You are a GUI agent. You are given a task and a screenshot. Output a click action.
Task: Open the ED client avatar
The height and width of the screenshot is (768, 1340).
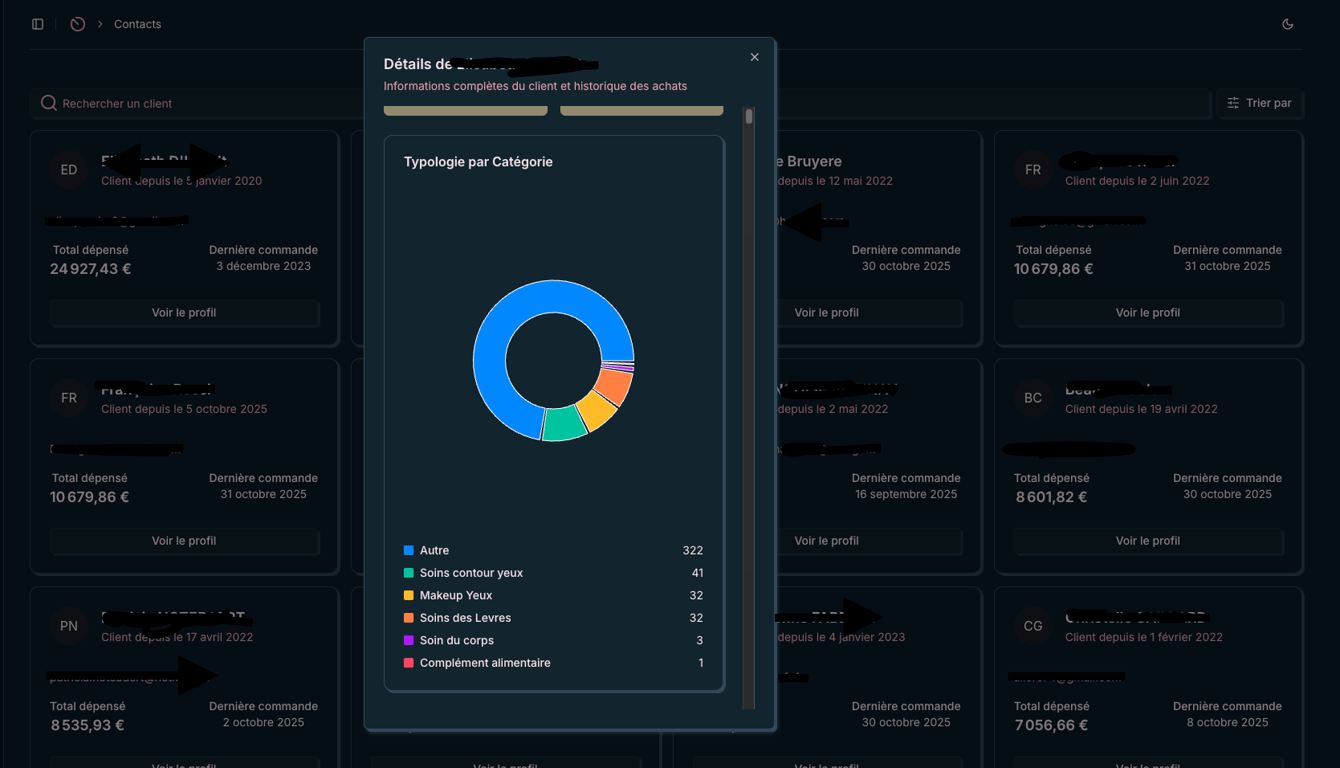coord(69,170)
